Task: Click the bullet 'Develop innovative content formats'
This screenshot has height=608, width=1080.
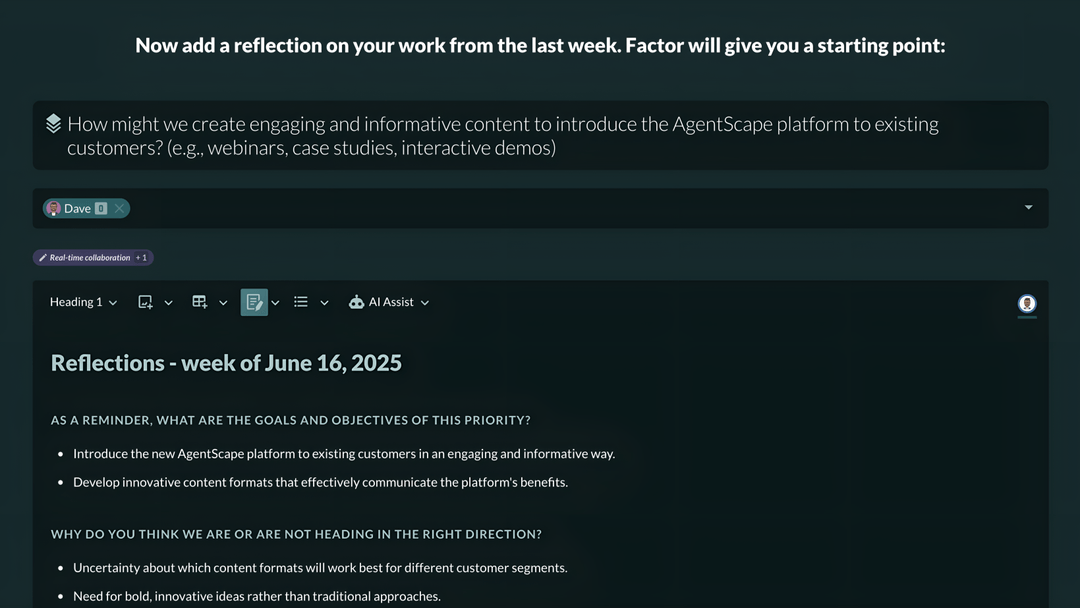Action: pos(320,482)
